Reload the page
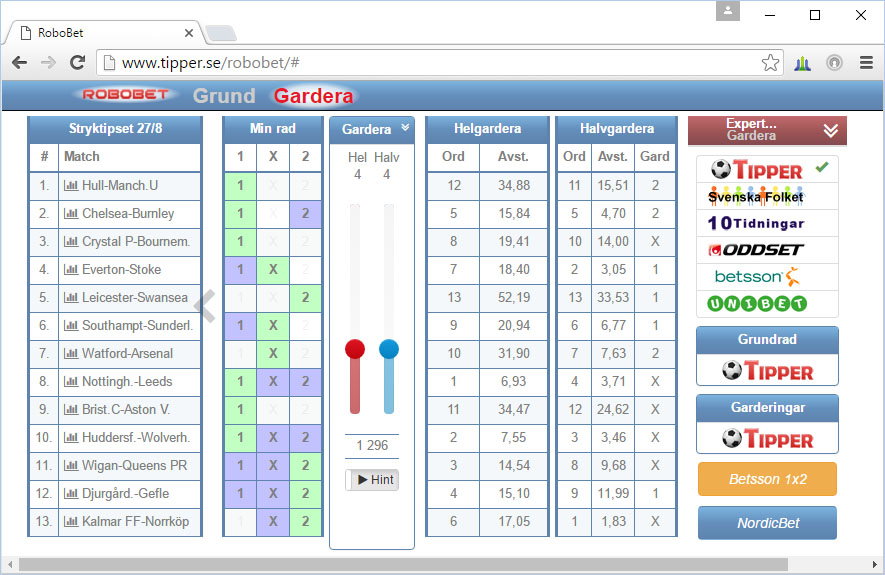The width and height of the screenshot is (885, 575). 77,63
